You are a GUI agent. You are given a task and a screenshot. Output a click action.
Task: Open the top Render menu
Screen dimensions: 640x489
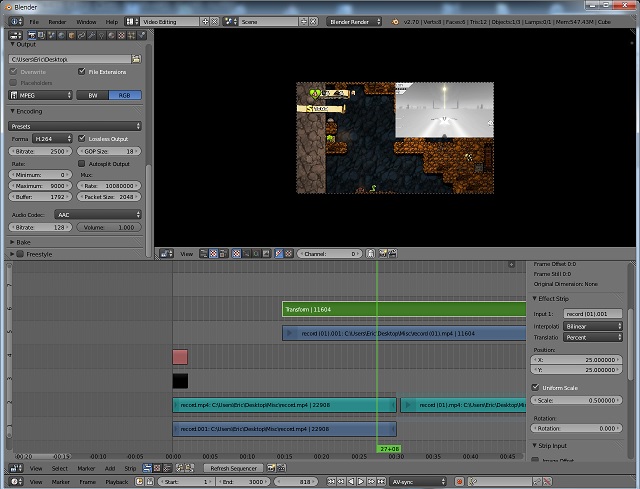57,22
